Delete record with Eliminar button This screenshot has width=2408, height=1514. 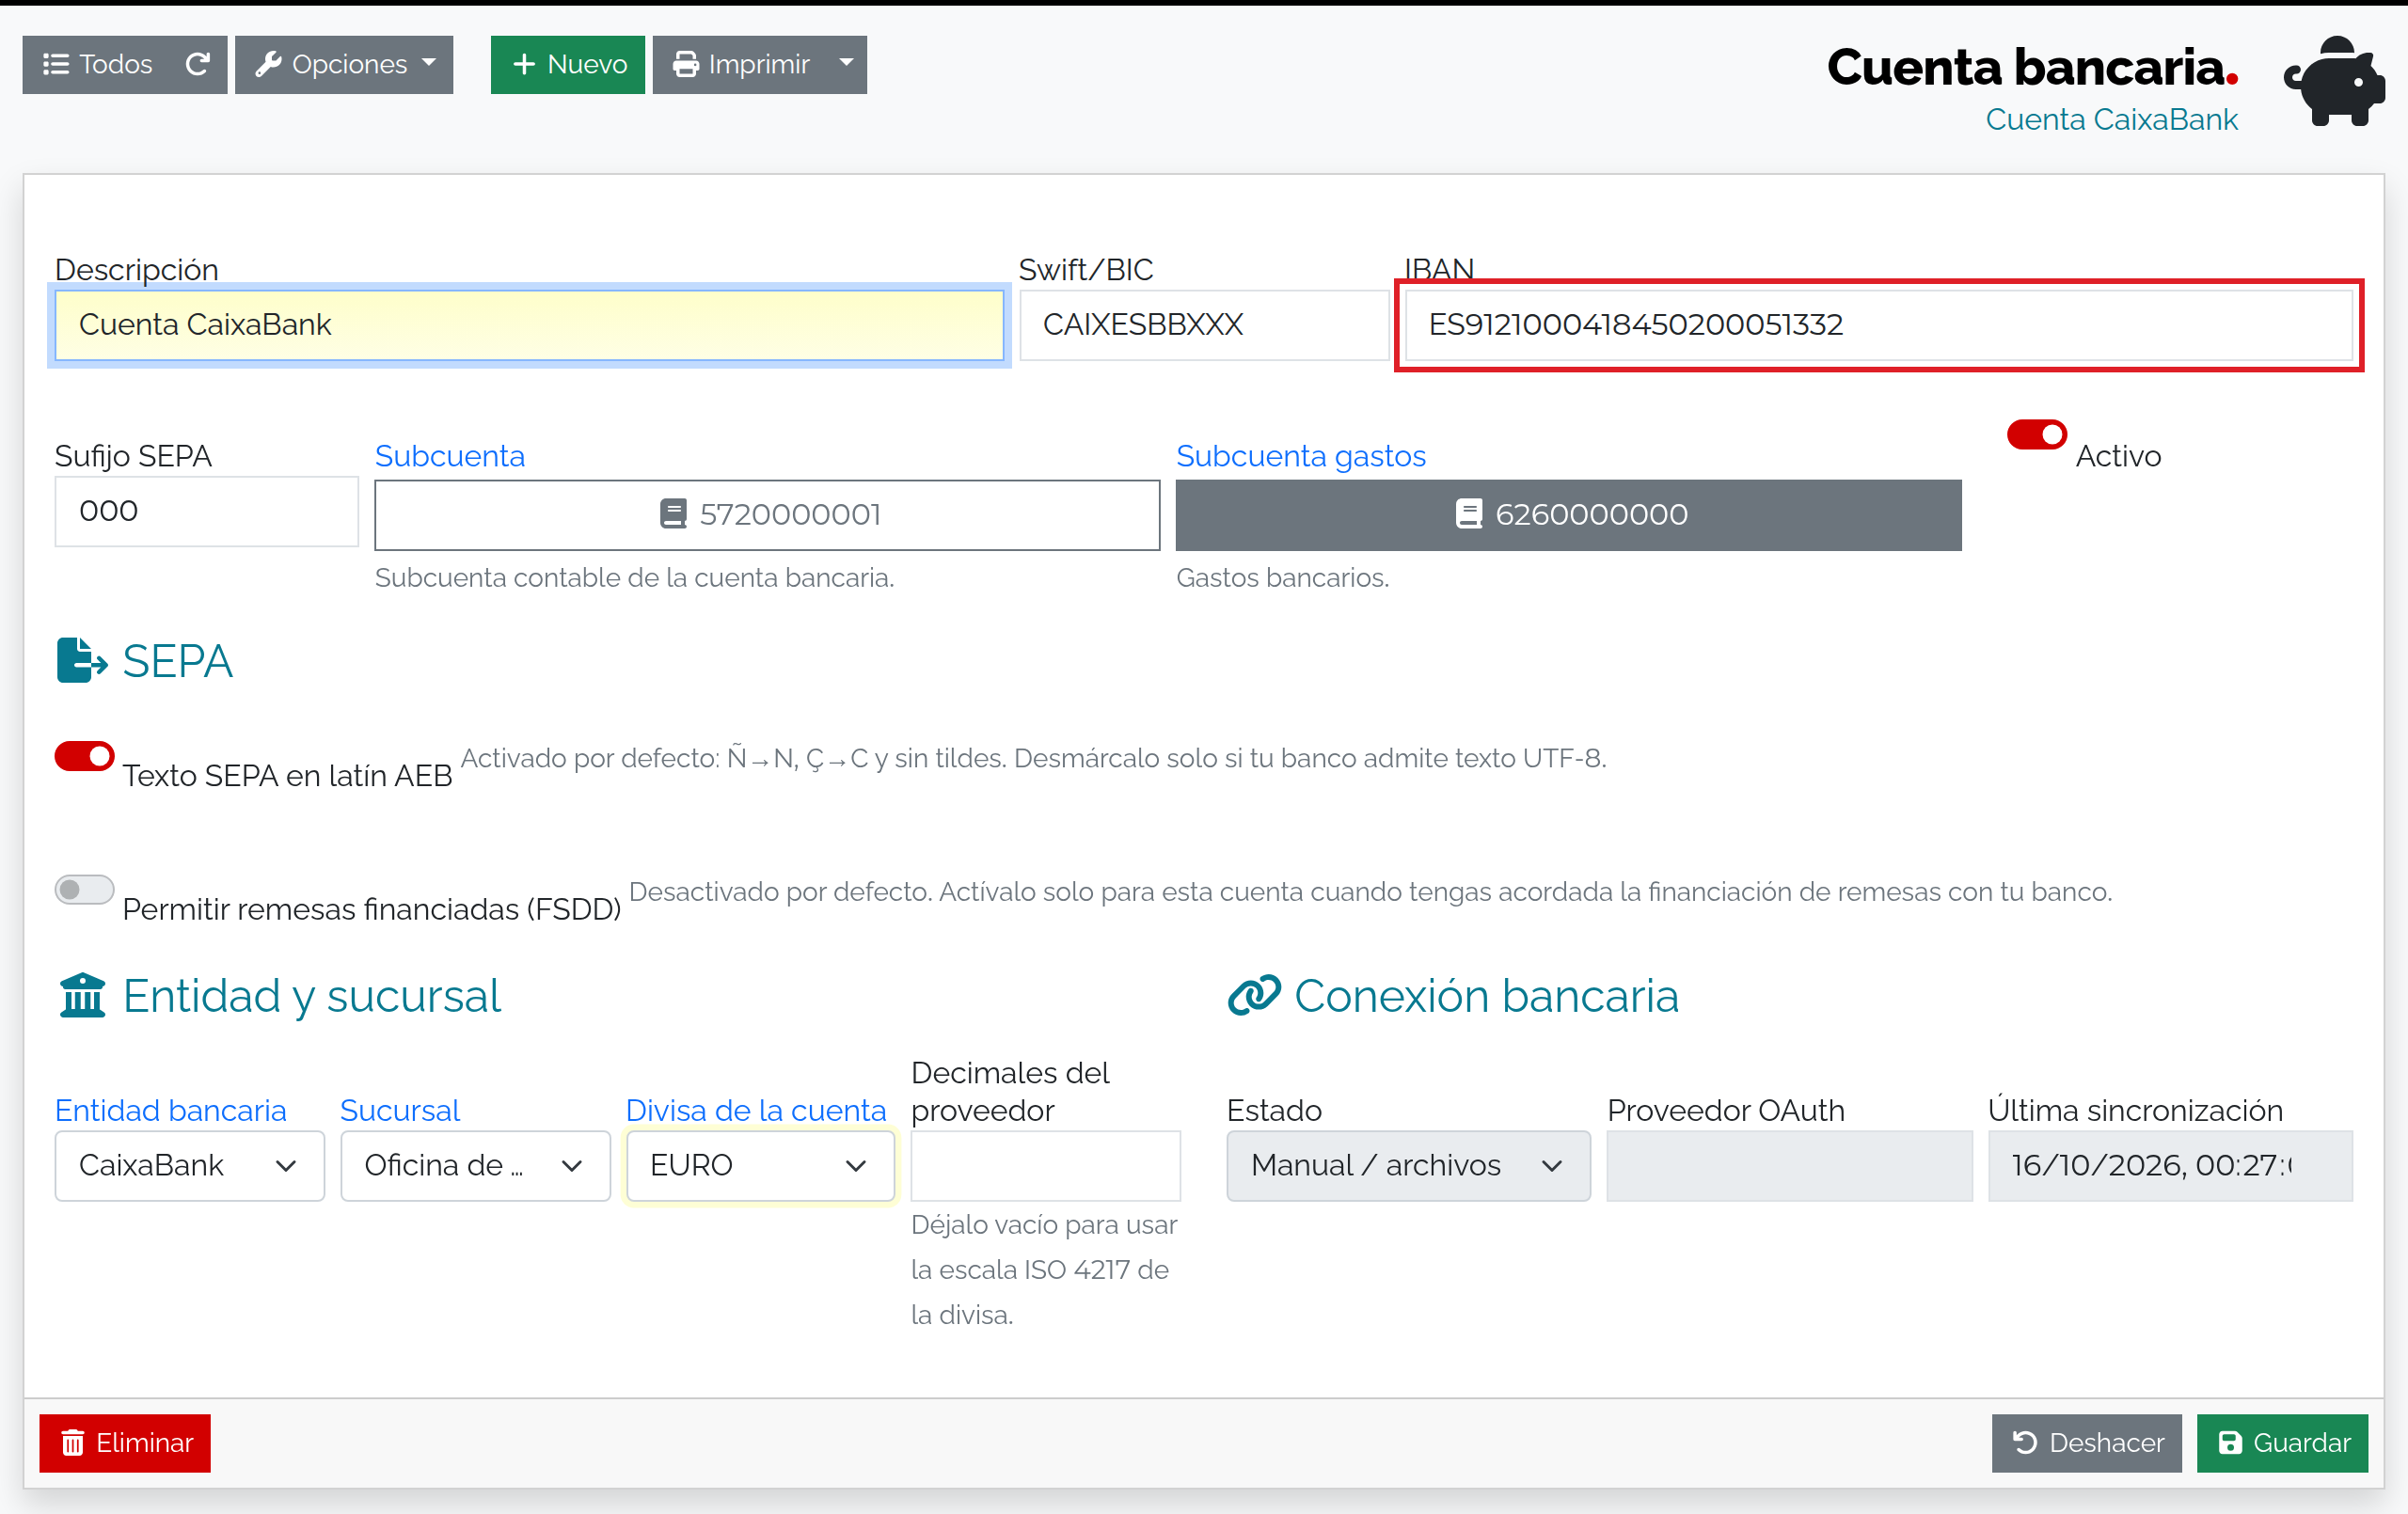coord(125,1443)
